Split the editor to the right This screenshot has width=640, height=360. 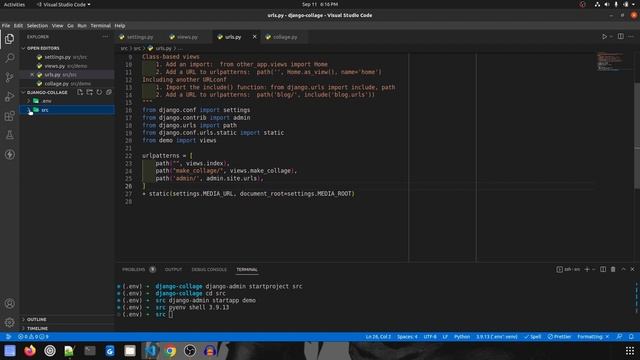click(x=620, y=37)
